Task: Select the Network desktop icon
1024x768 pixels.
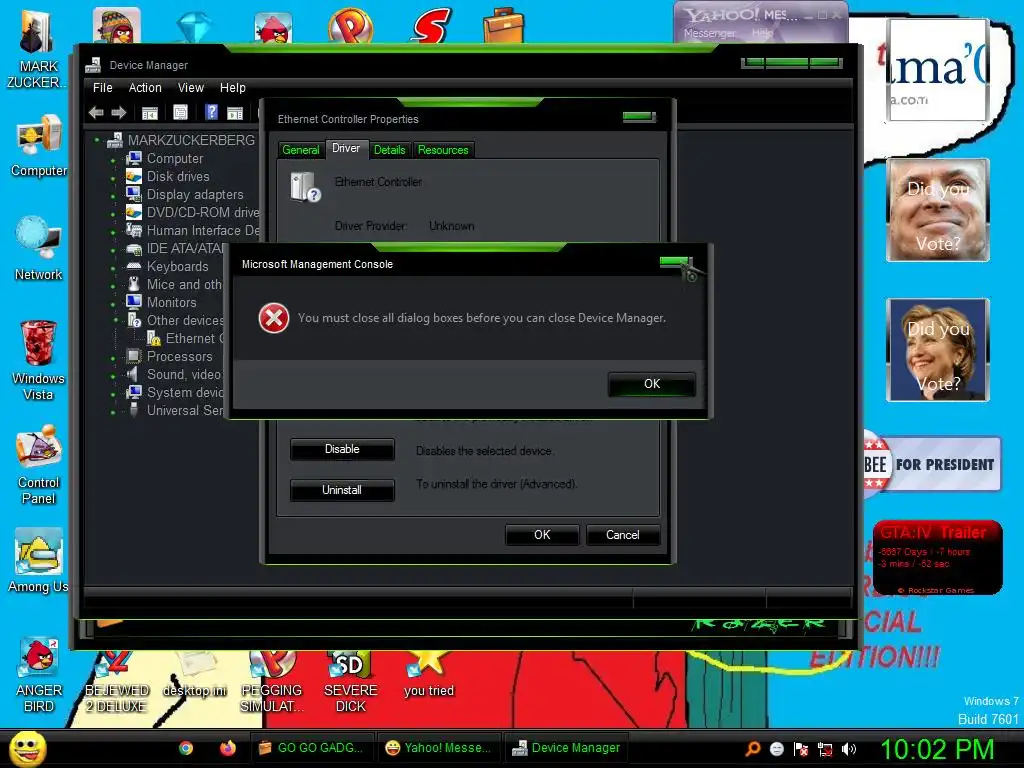Action: coord(39,249)
